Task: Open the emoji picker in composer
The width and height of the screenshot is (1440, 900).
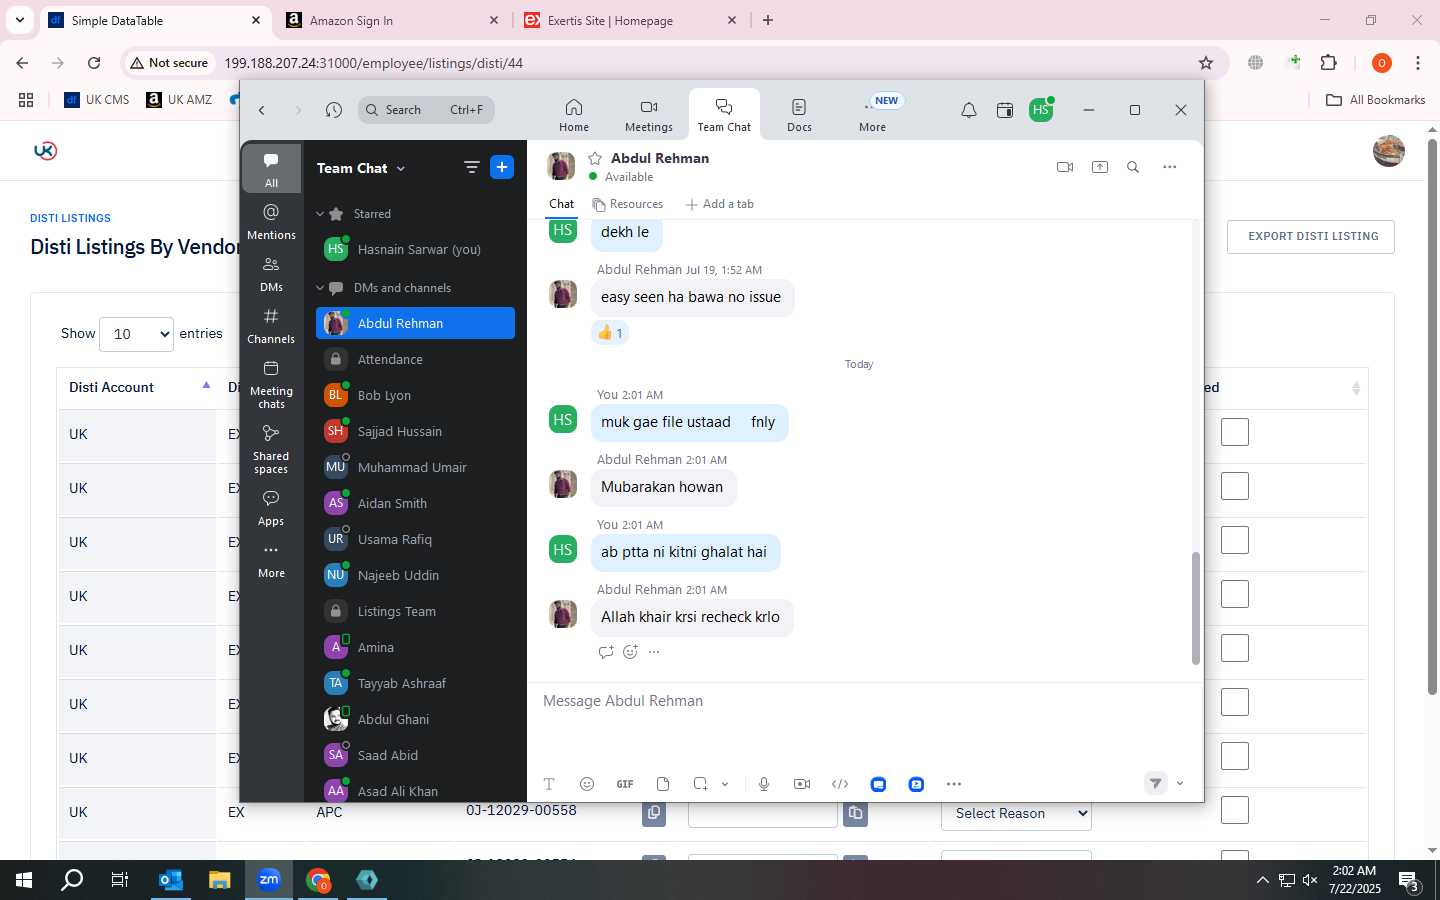Action: click(x=587, y=784)
